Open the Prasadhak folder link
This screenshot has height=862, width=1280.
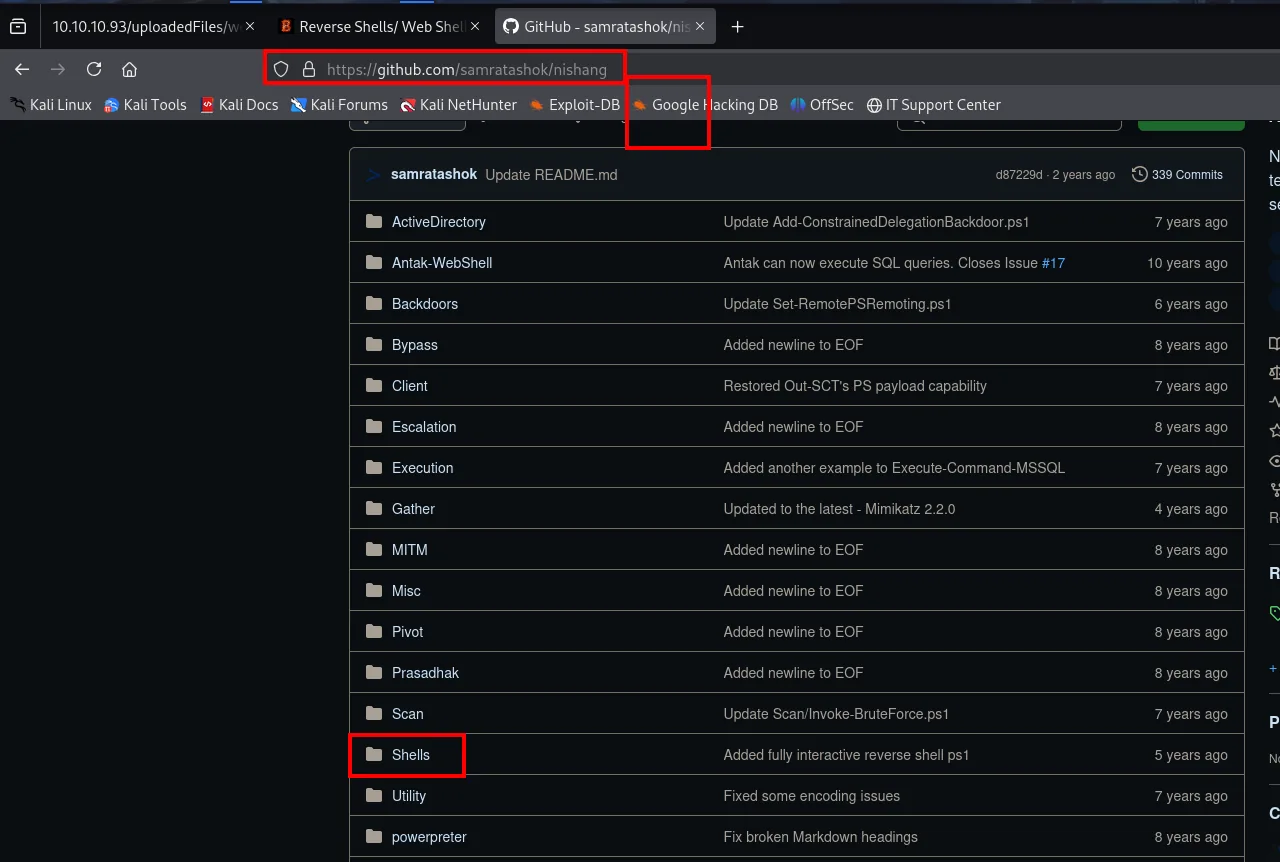point(425,673)
